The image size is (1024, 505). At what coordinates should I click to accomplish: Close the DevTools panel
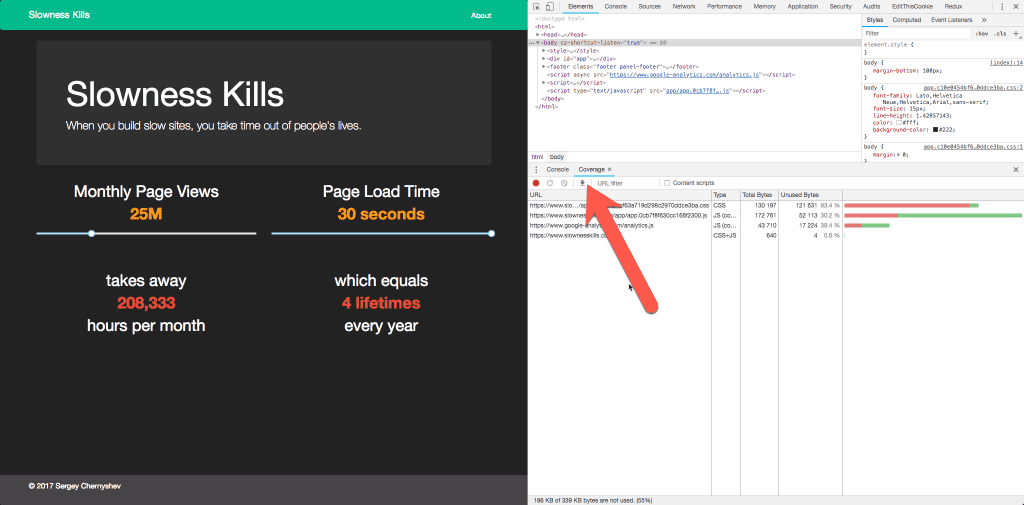pos(1016,7)
